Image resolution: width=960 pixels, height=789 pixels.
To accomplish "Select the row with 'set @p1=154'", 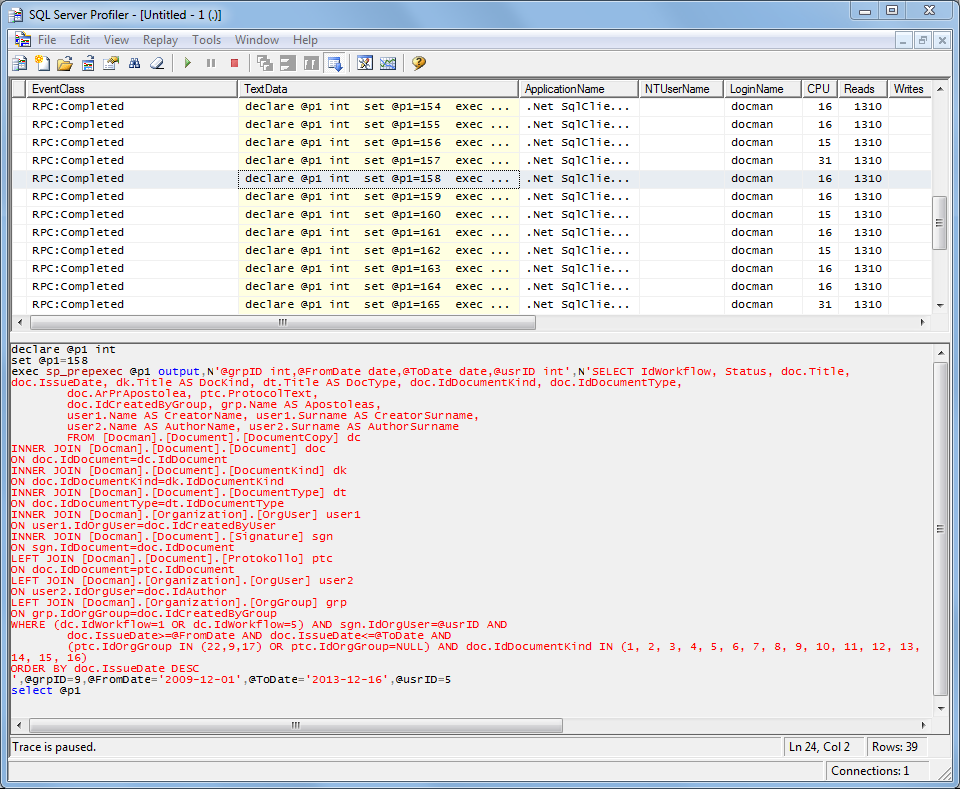I will tap(471, 107).
